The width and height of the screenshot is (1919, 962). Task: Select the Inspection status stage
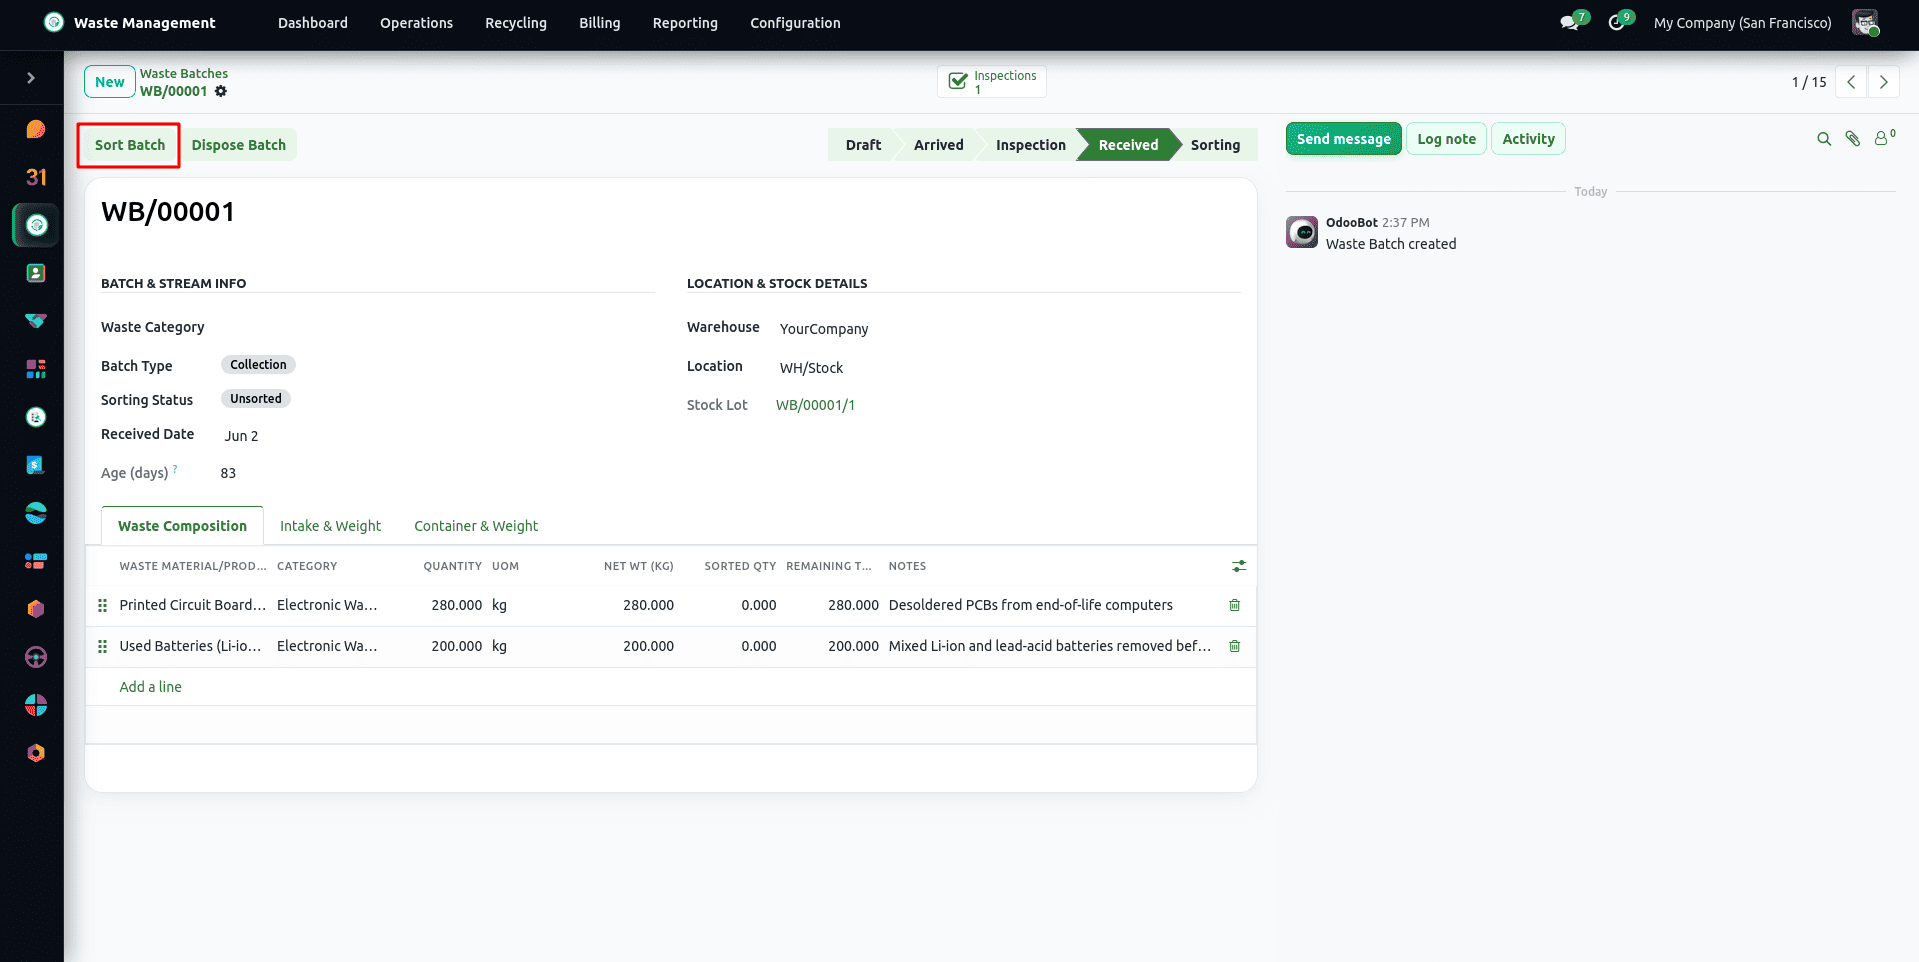(1031, 145)
